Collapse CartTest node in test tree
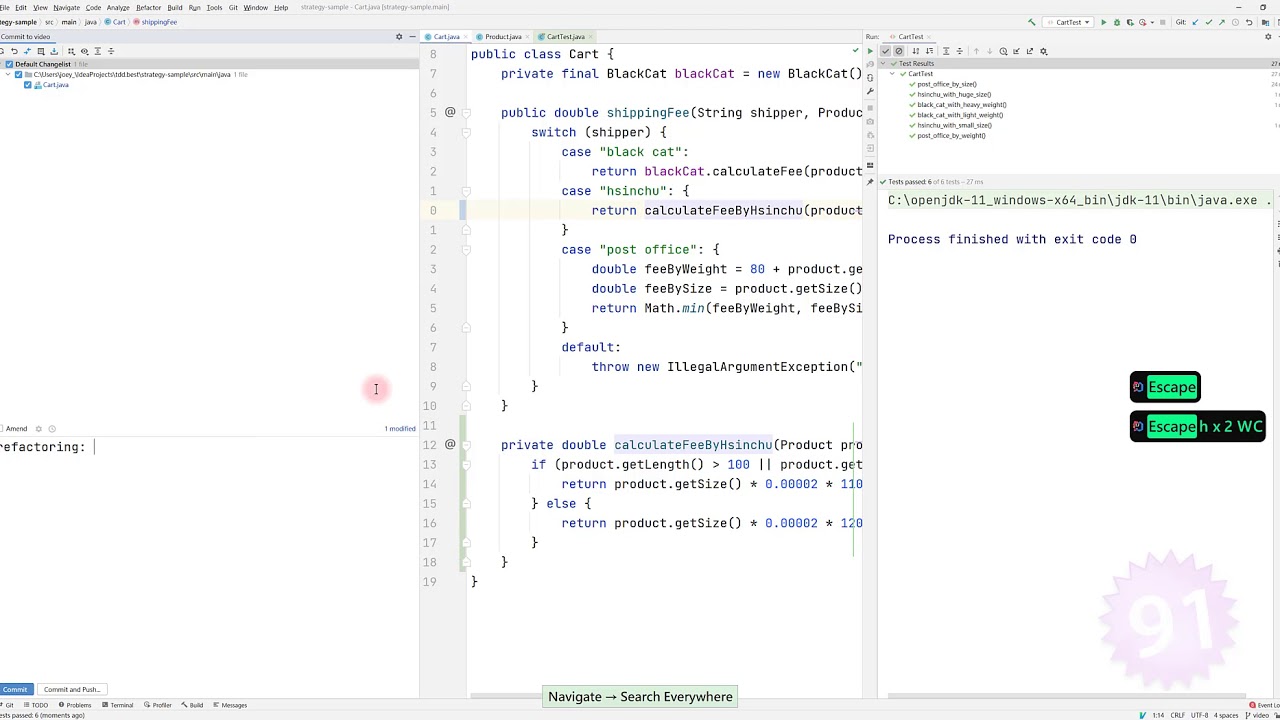Viewport: 1280px width, 720px height. click(893, 74)
